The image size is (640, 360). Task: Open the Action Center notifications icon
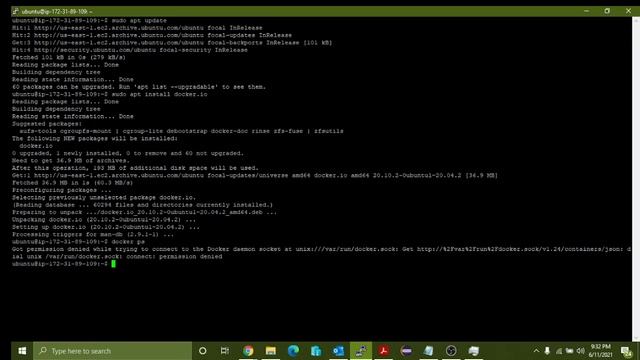[627, 351]
